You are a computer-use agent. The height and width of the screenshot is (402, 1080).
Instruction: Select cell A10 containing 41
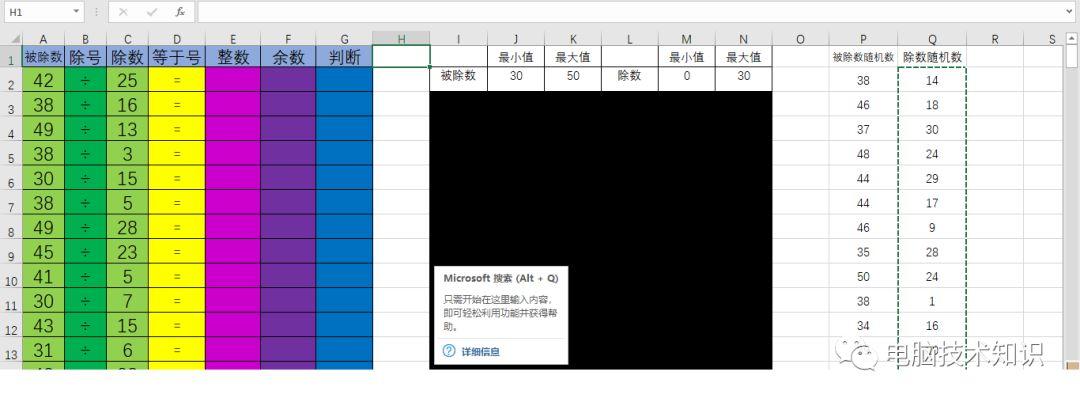43,277
